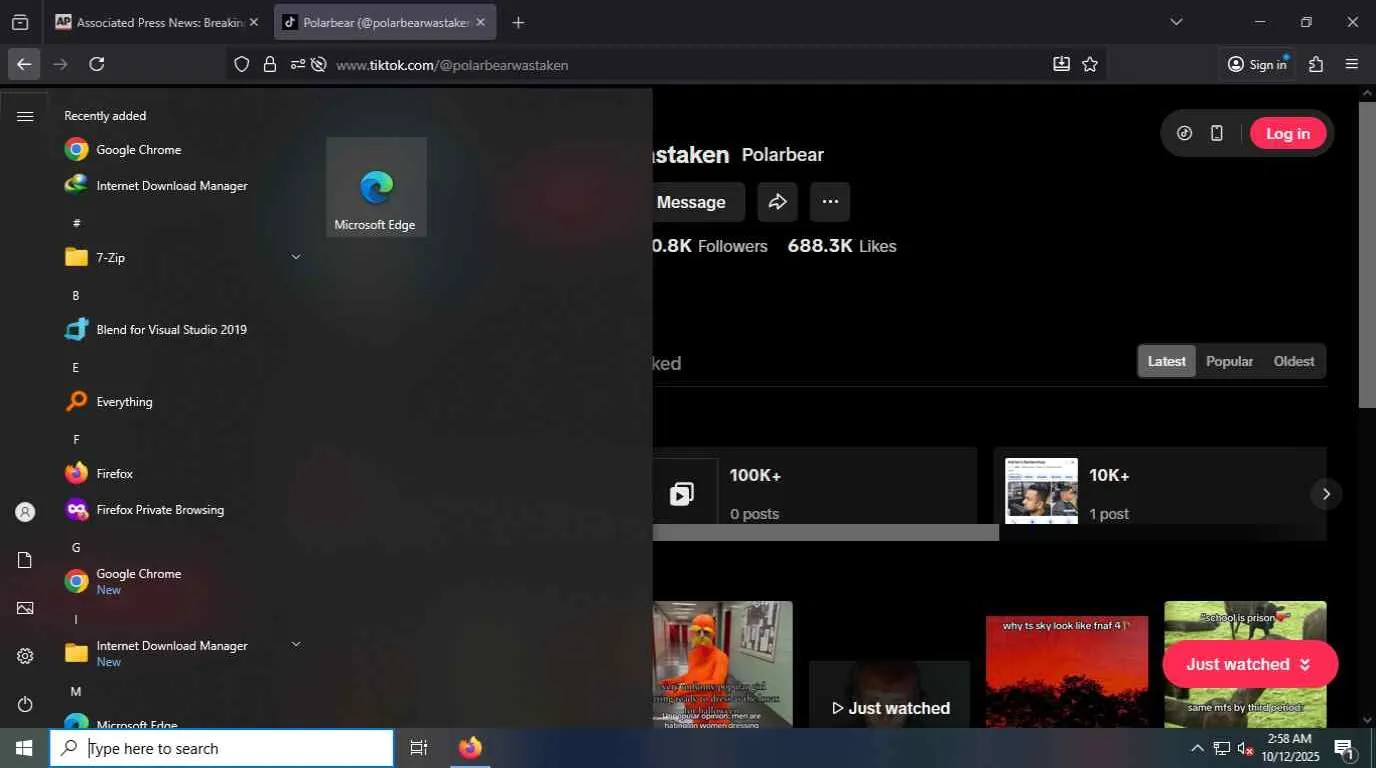The height and width of the screenshot is (768, 1376).
Task: Open the Firefox extensions puzzle icon
Action: [1316, 64]
